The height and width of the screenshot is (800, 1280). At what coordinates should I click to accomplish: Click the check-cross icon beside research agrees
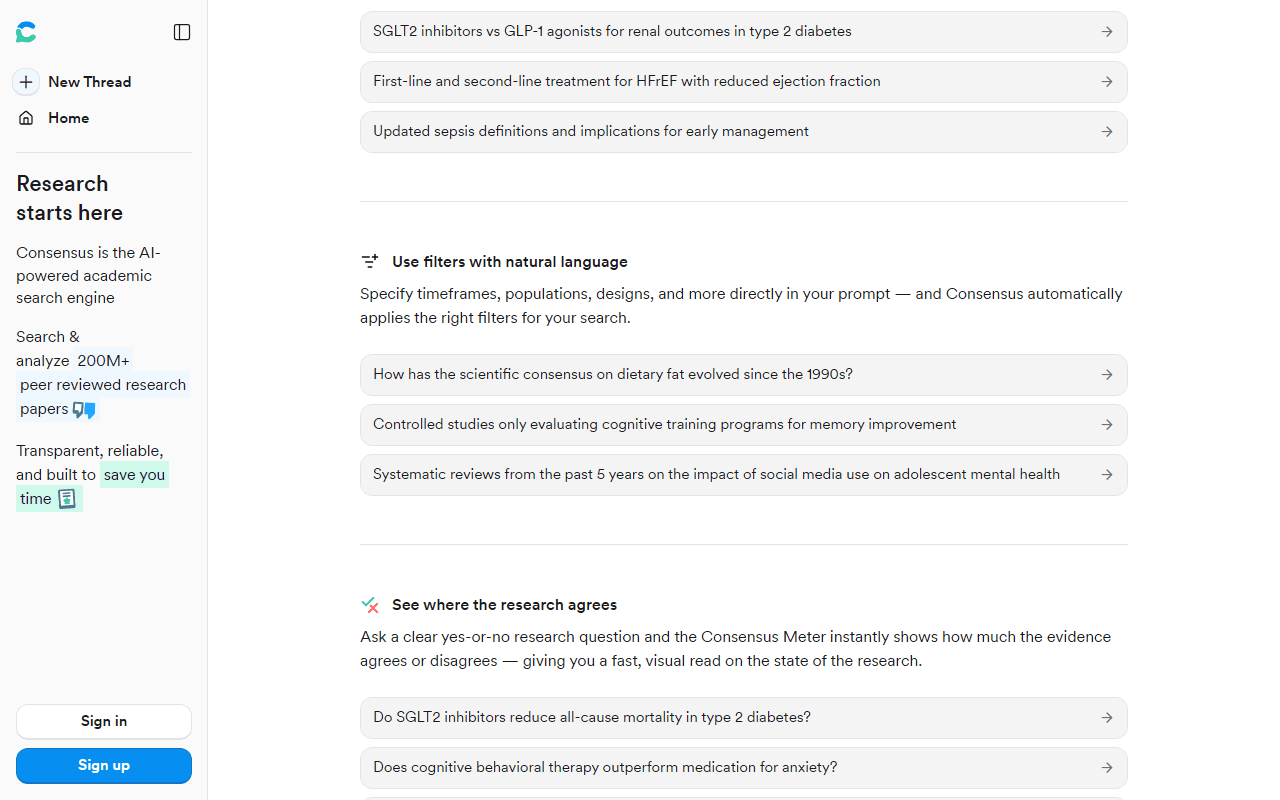tap(370, 604)
